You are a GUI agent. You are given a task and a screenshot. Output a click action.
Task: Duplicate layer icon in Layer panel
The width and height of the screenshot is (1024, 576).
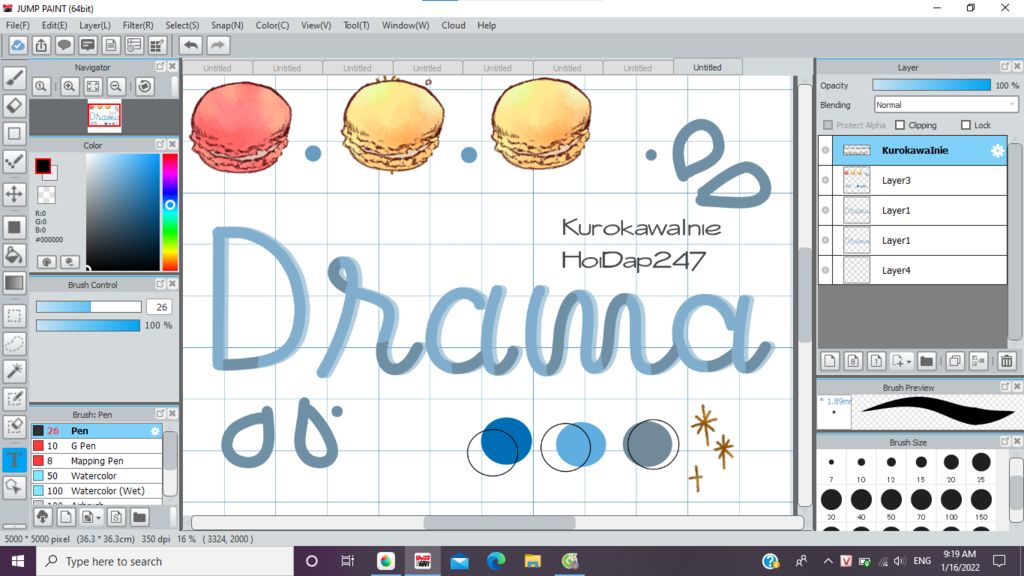click(x=954, y=360)
